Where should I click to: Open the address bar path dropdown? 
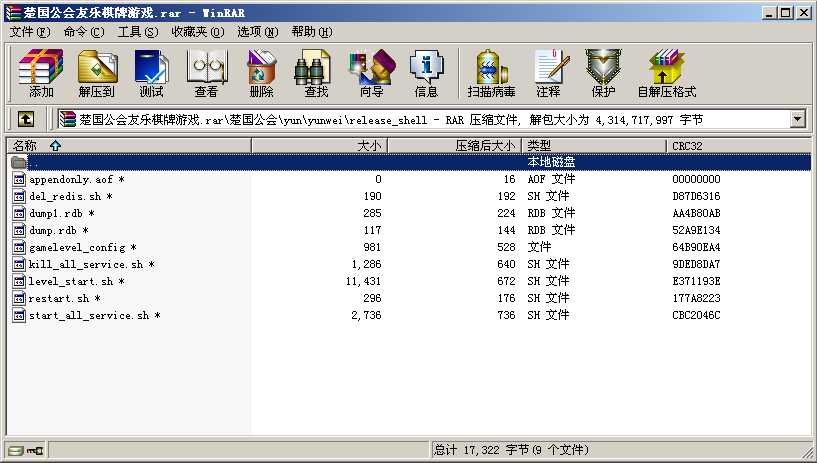[798, 120]
